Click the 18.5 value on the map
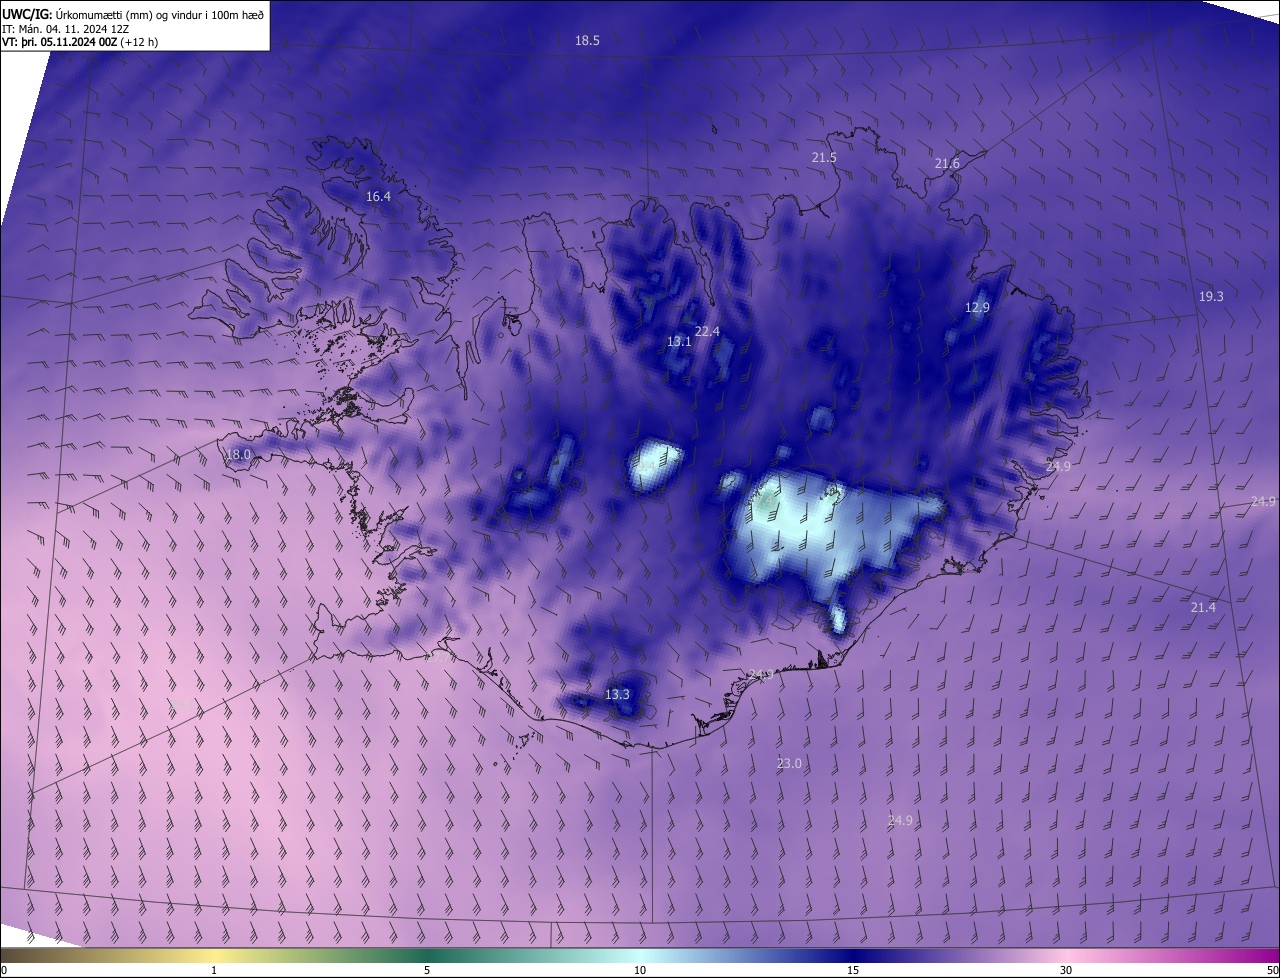The width and height of the screenshot is (1280, 978). pos(587,41)
